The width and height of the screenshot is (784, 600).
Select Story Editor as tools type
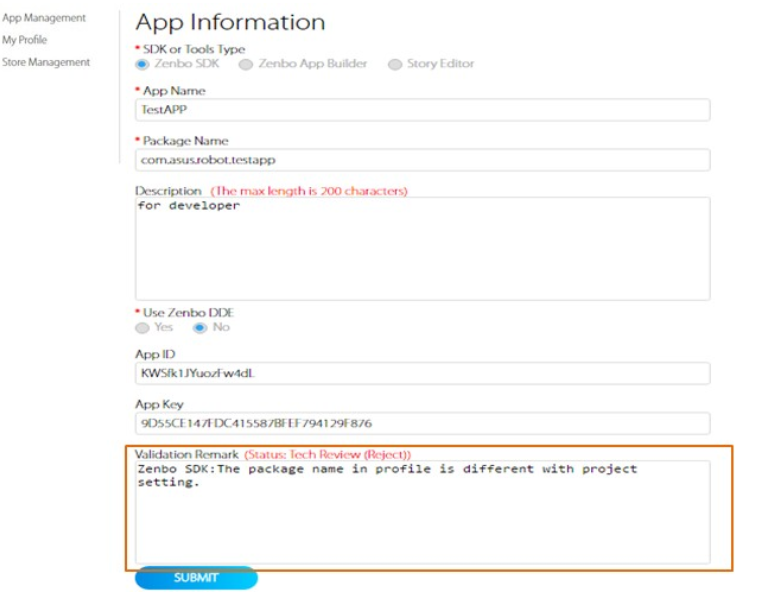[395, 64]
